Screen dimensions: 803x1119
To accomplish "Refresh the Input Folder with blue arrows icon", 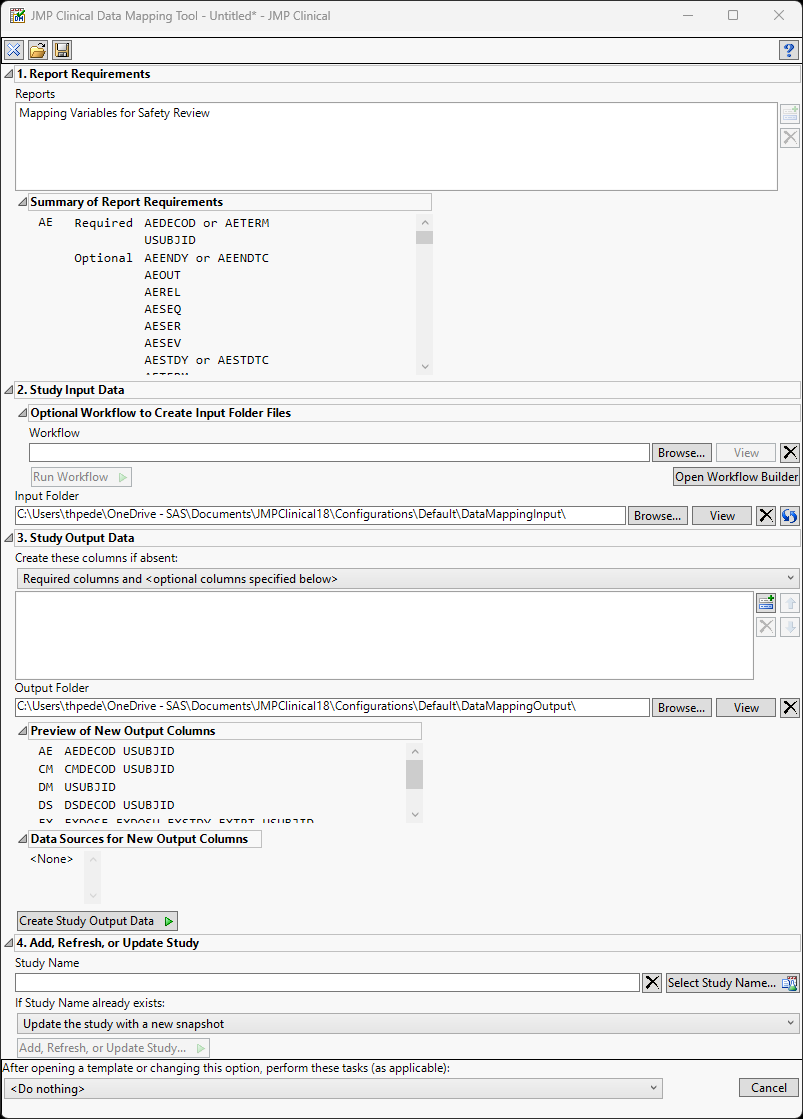I will 789,516.
